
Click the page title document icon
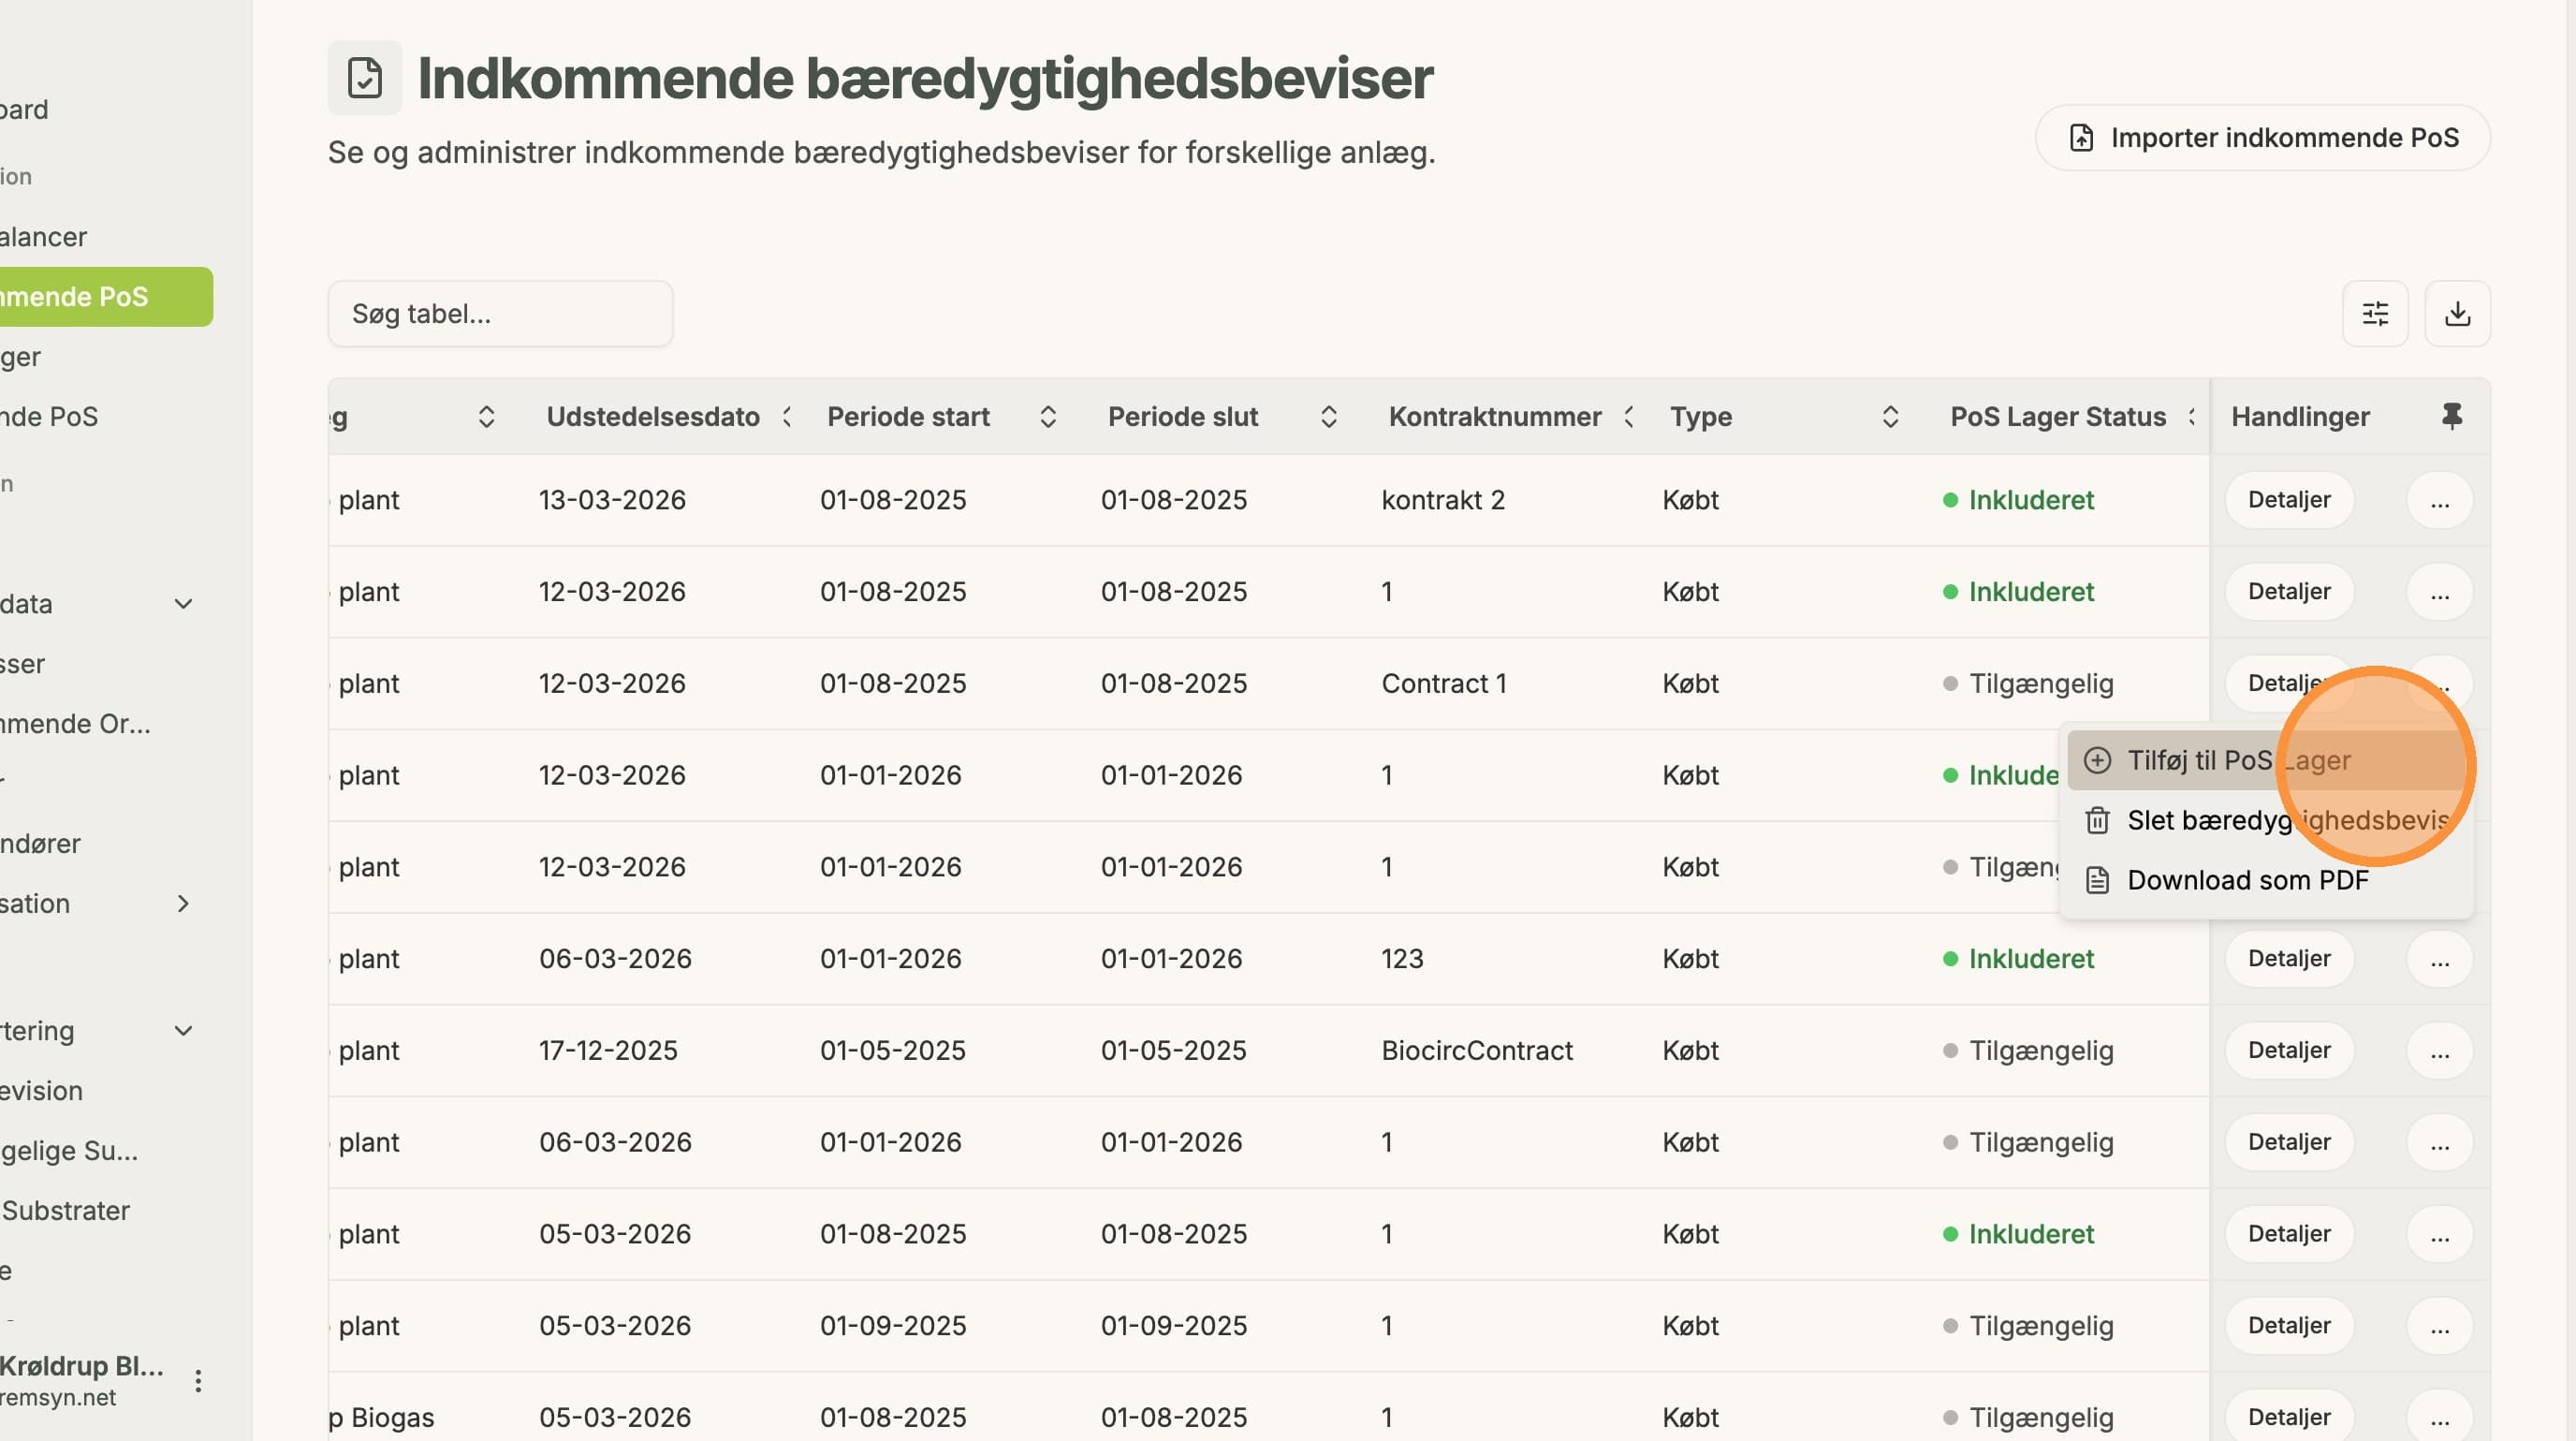pos(365,78)
